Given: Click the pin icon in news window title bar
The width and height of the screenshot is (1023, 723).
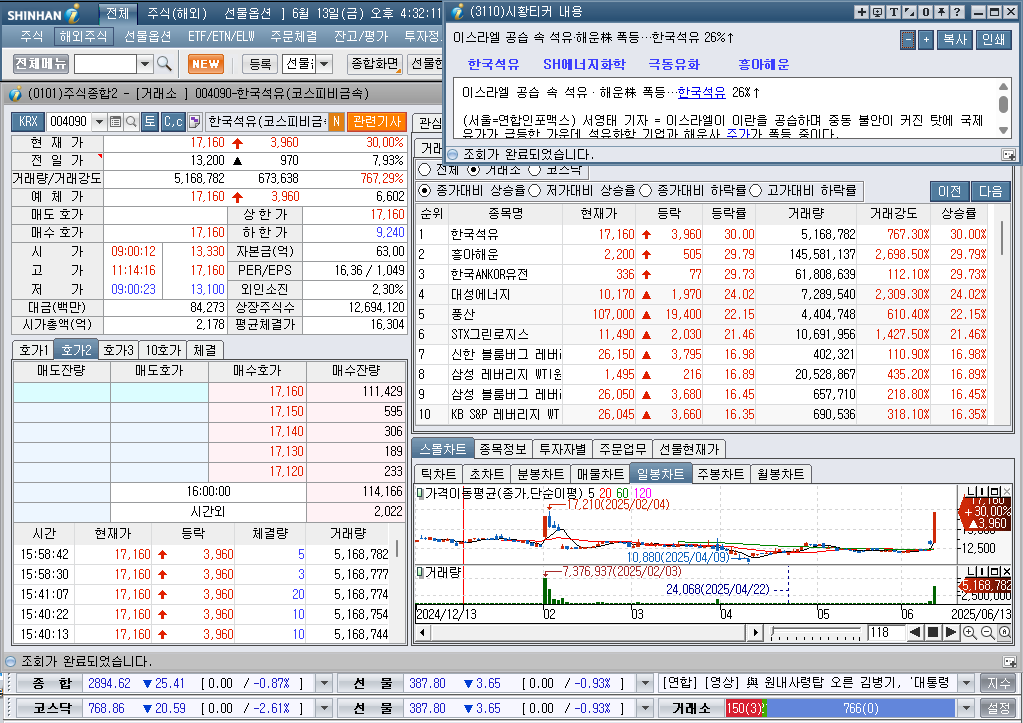Looking at the screenshot, I should click(x=941, y=12).
